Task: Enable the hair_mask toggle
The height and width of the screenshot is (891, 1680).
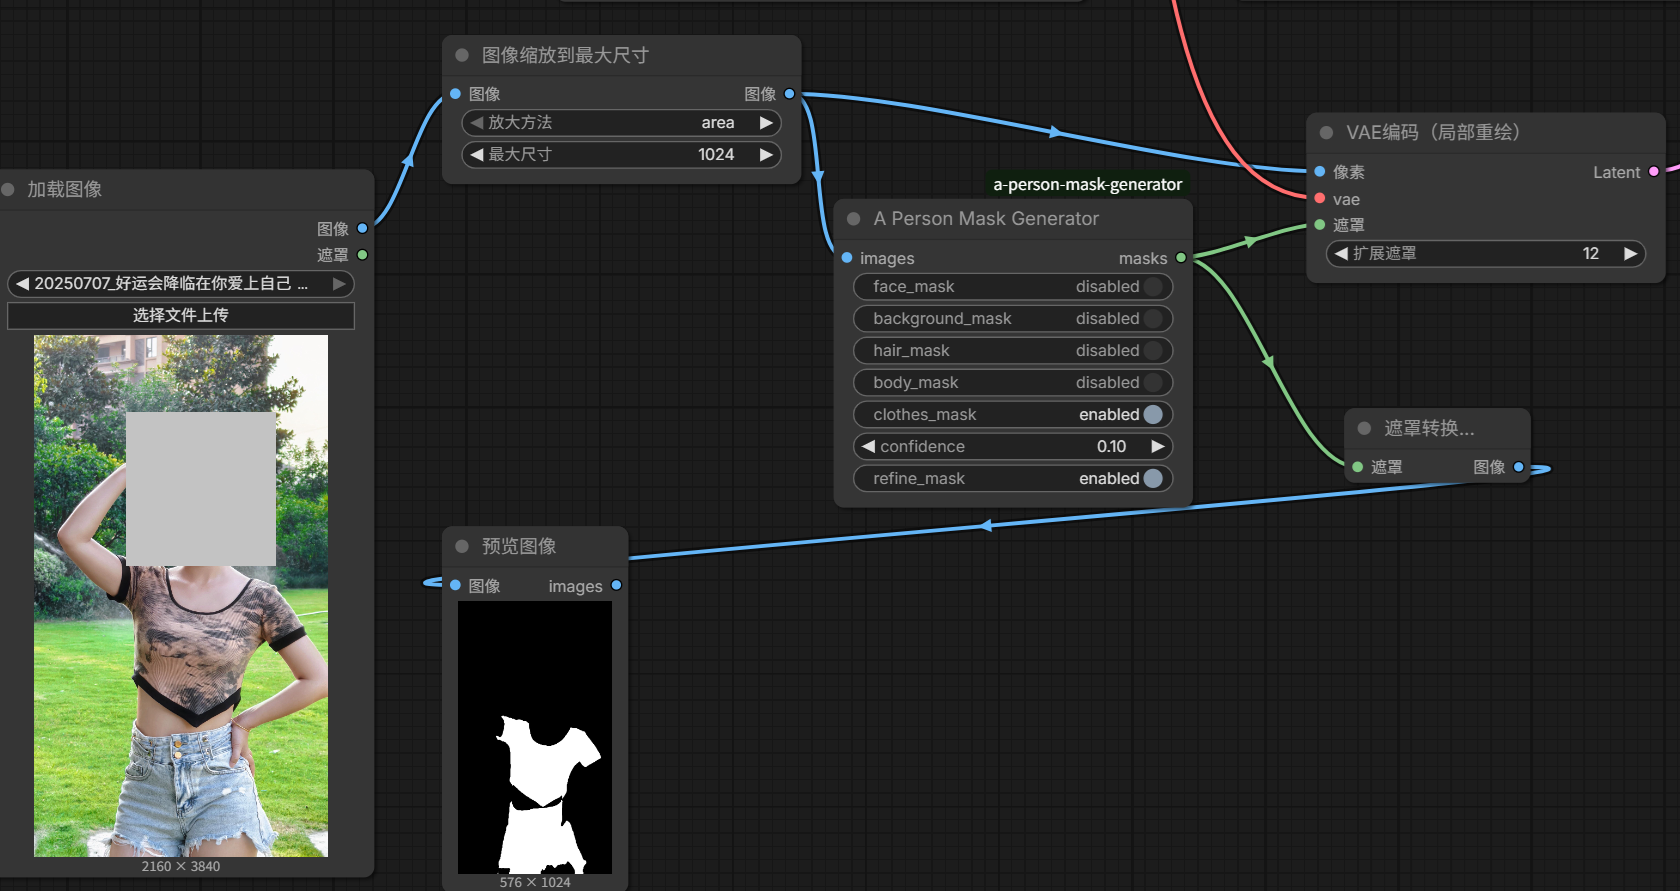Action: [1153, 350]
